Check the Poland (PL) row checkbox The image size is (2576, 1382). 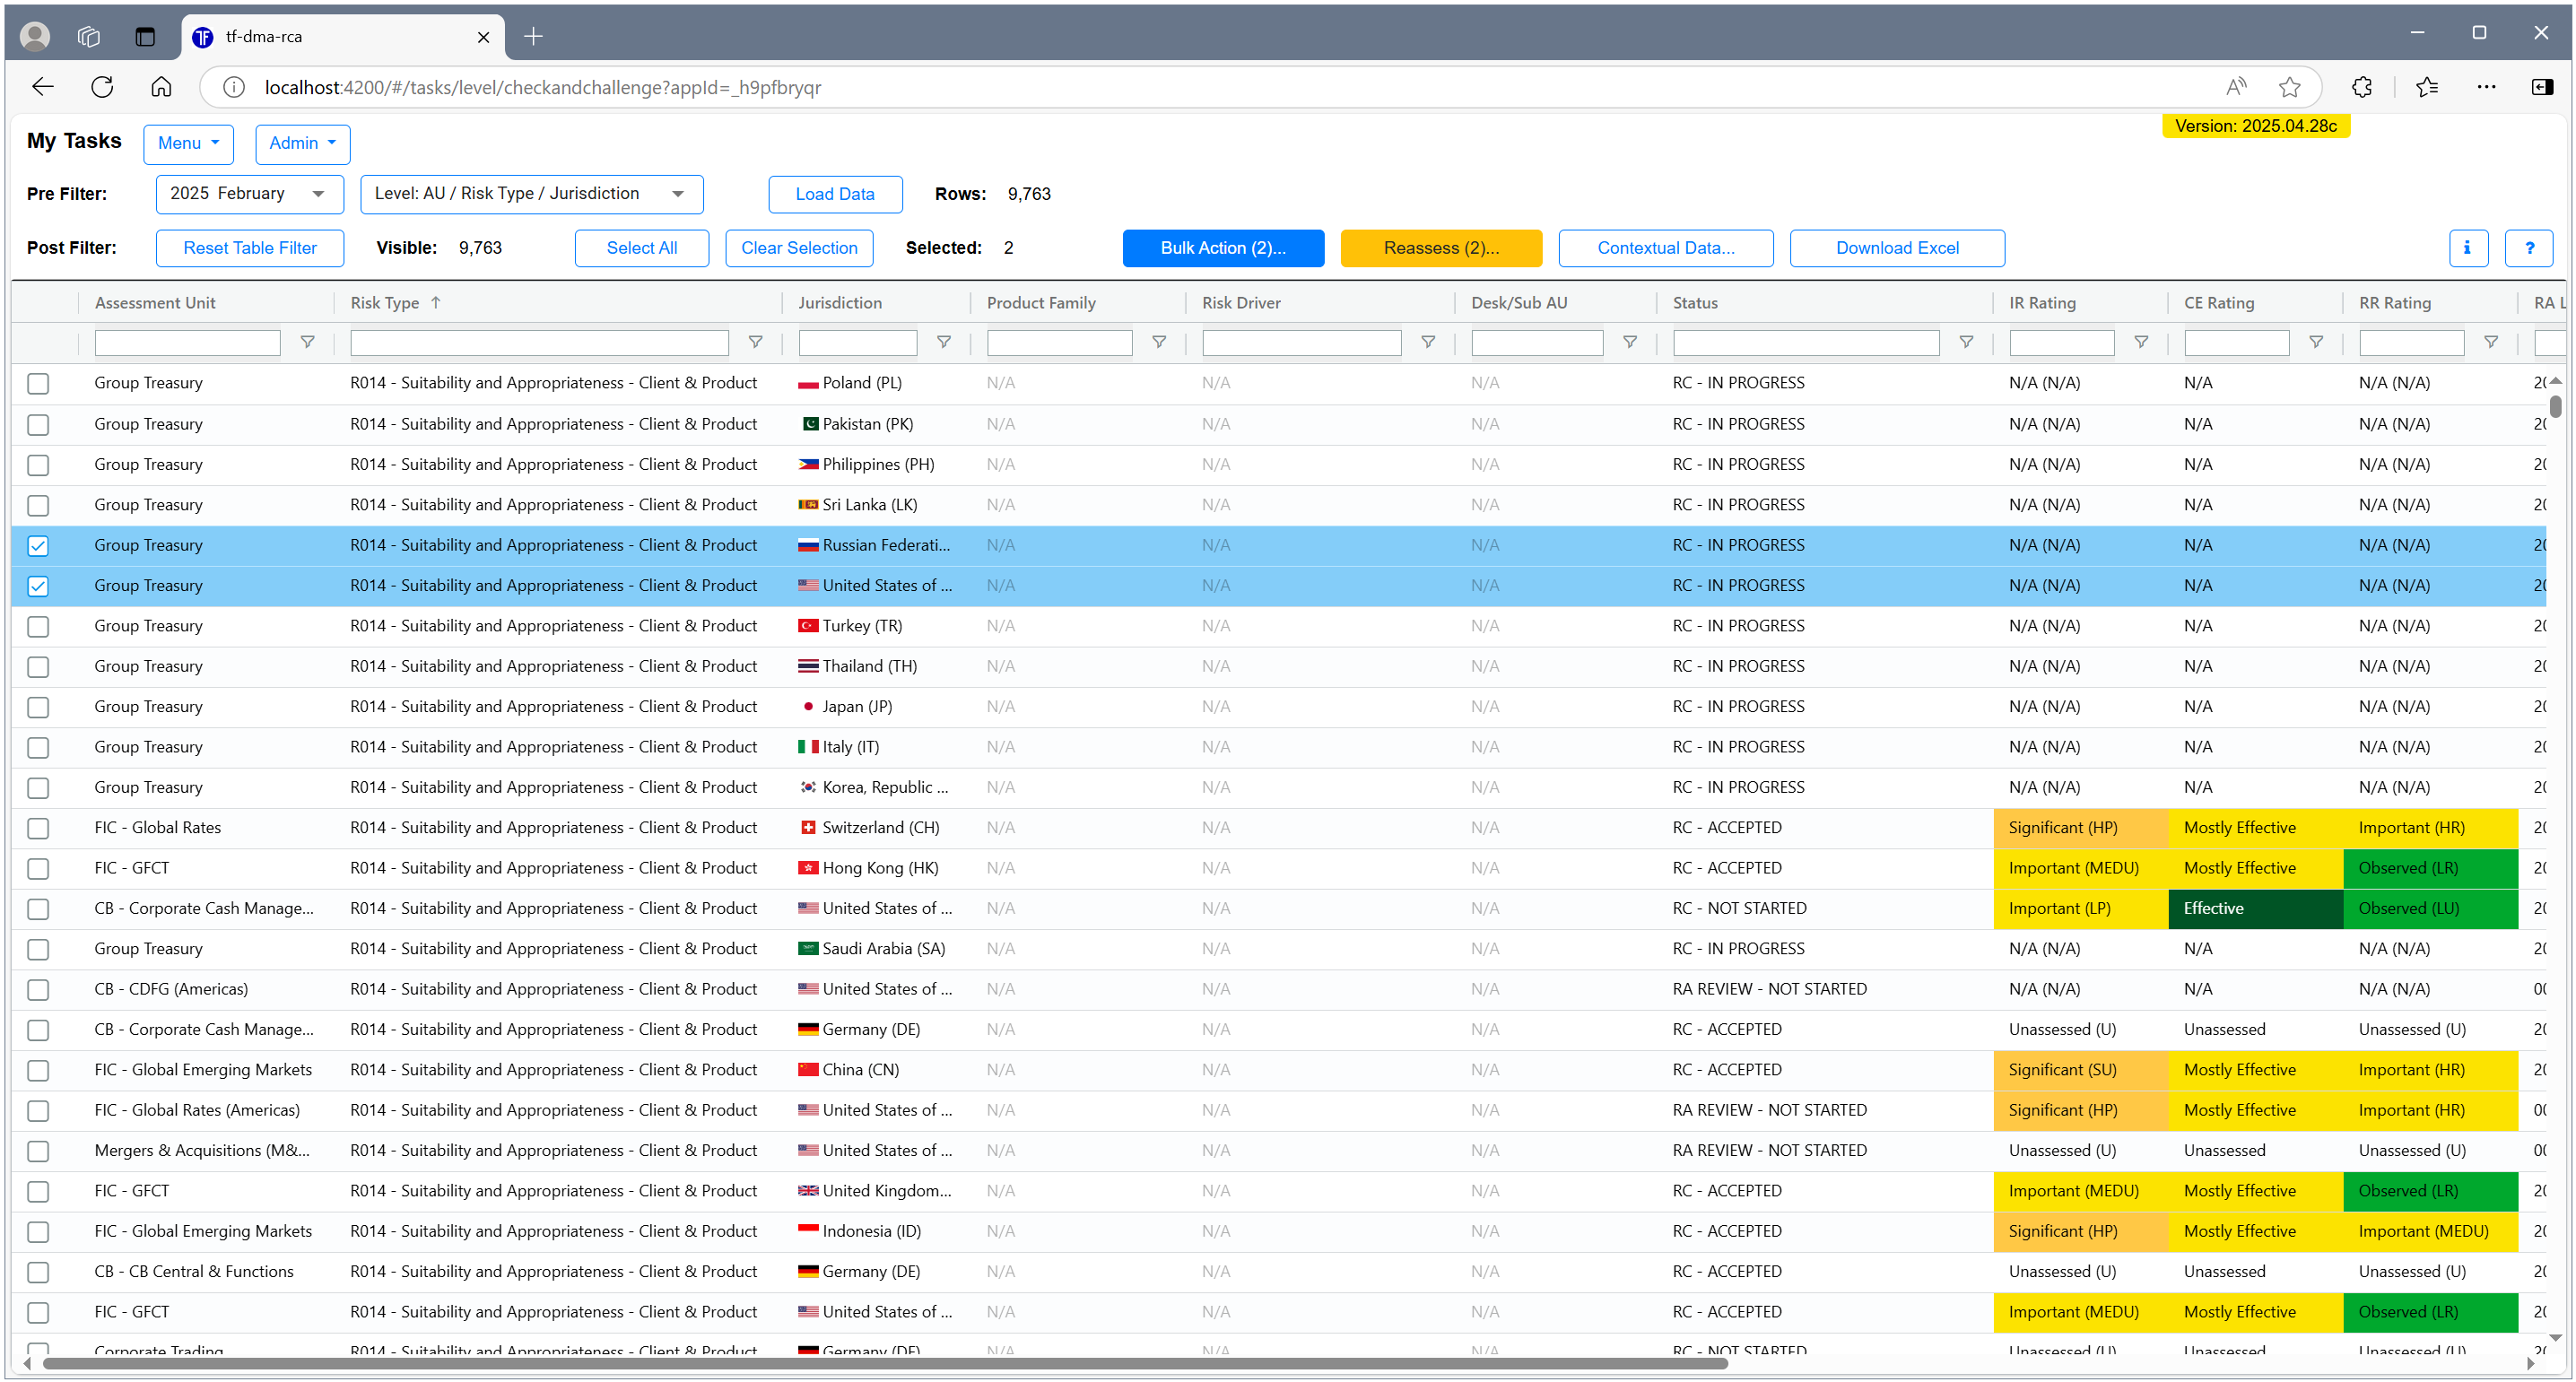(38, 384)
